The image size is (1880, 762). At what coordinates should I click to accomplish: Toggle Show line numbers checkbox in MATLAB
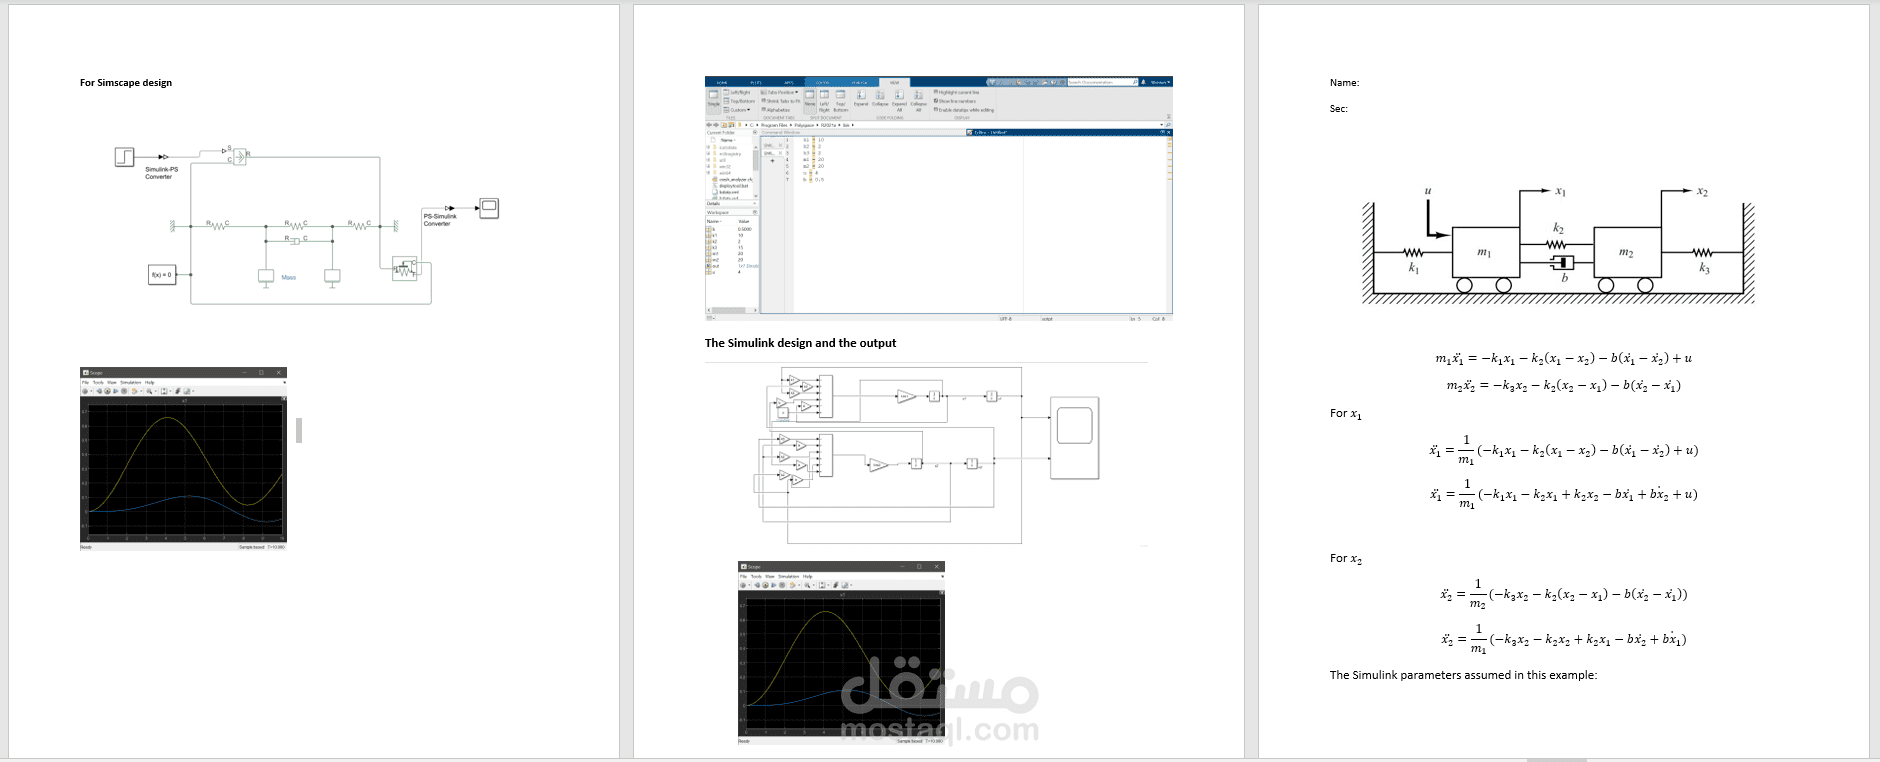tap(936, 101)
